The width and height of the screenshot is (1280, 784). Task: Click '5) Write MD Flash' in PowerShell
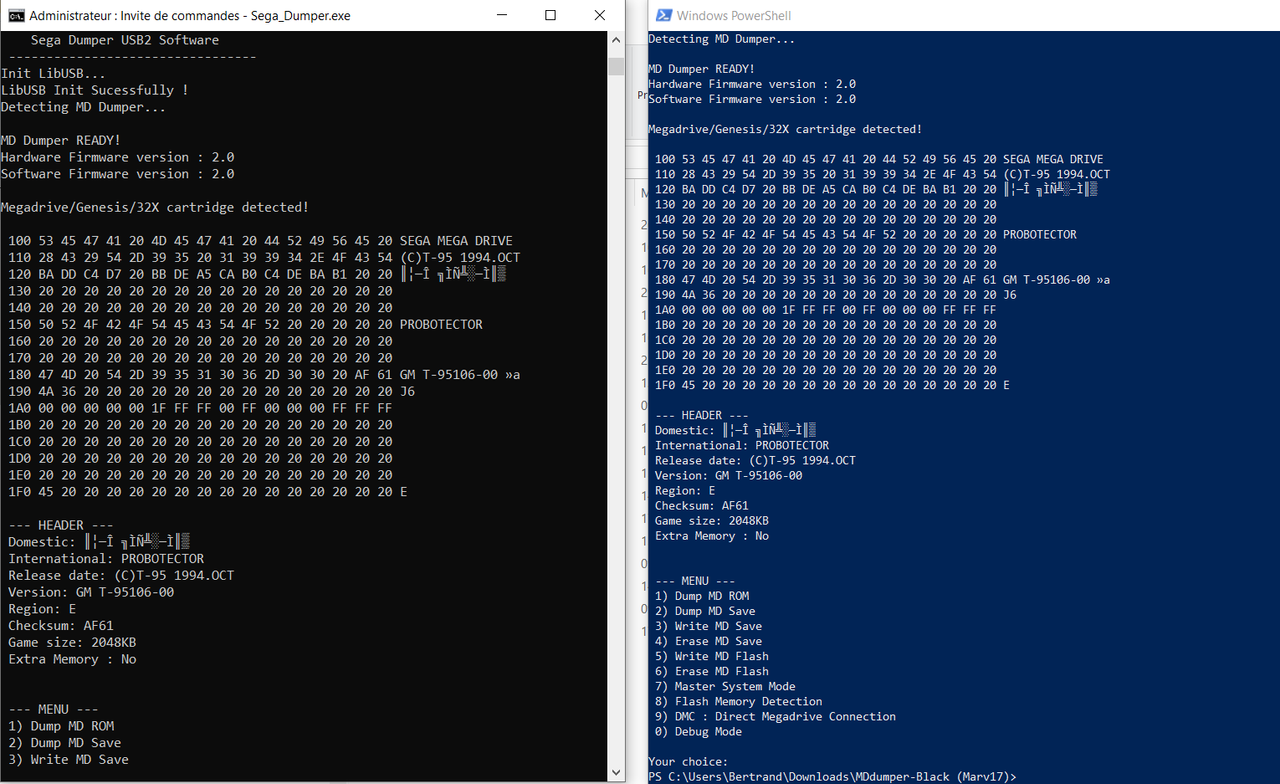[712, 656]
